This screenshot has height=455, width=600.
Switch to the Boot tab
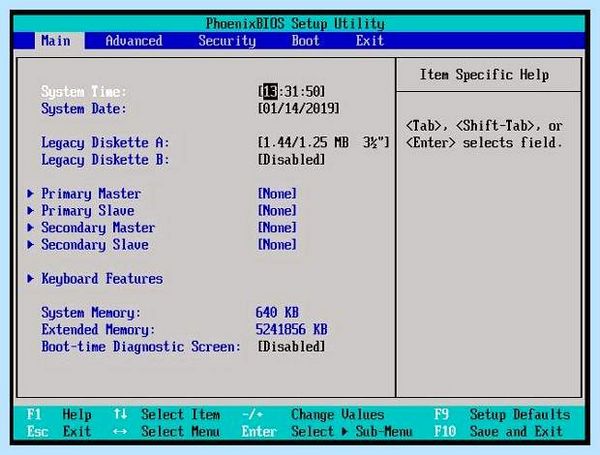[x=305, y=41]
